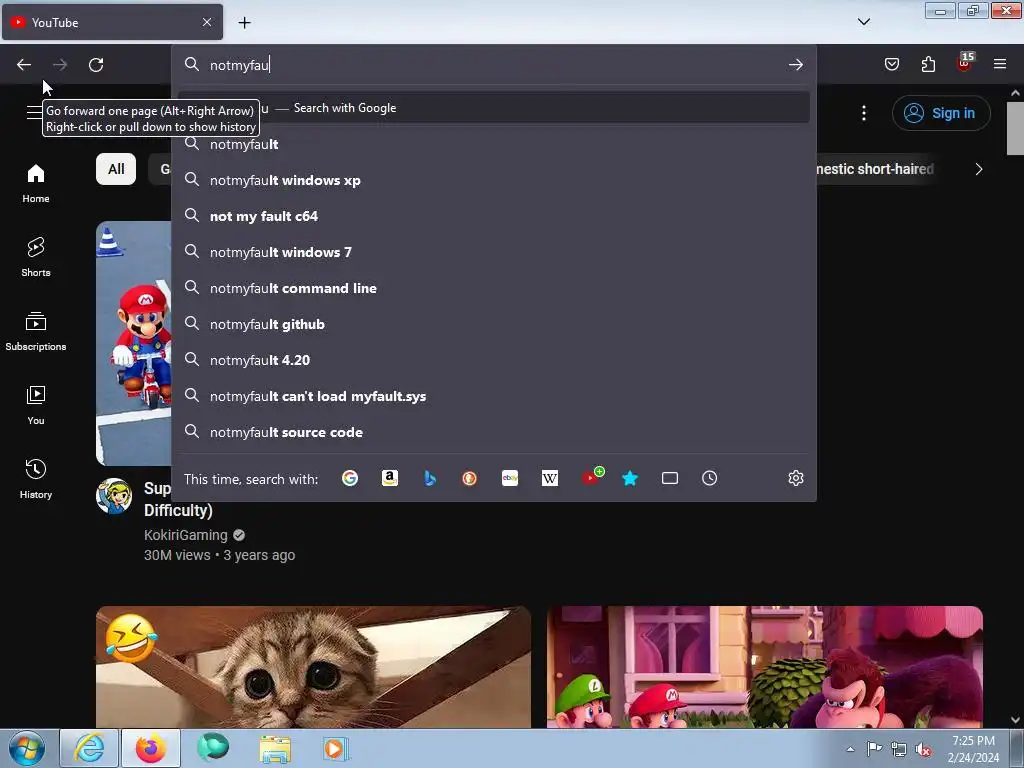Search this time with Wikipedia
The width and height of the screenshot is (1024, 768).
pos(550,479)
